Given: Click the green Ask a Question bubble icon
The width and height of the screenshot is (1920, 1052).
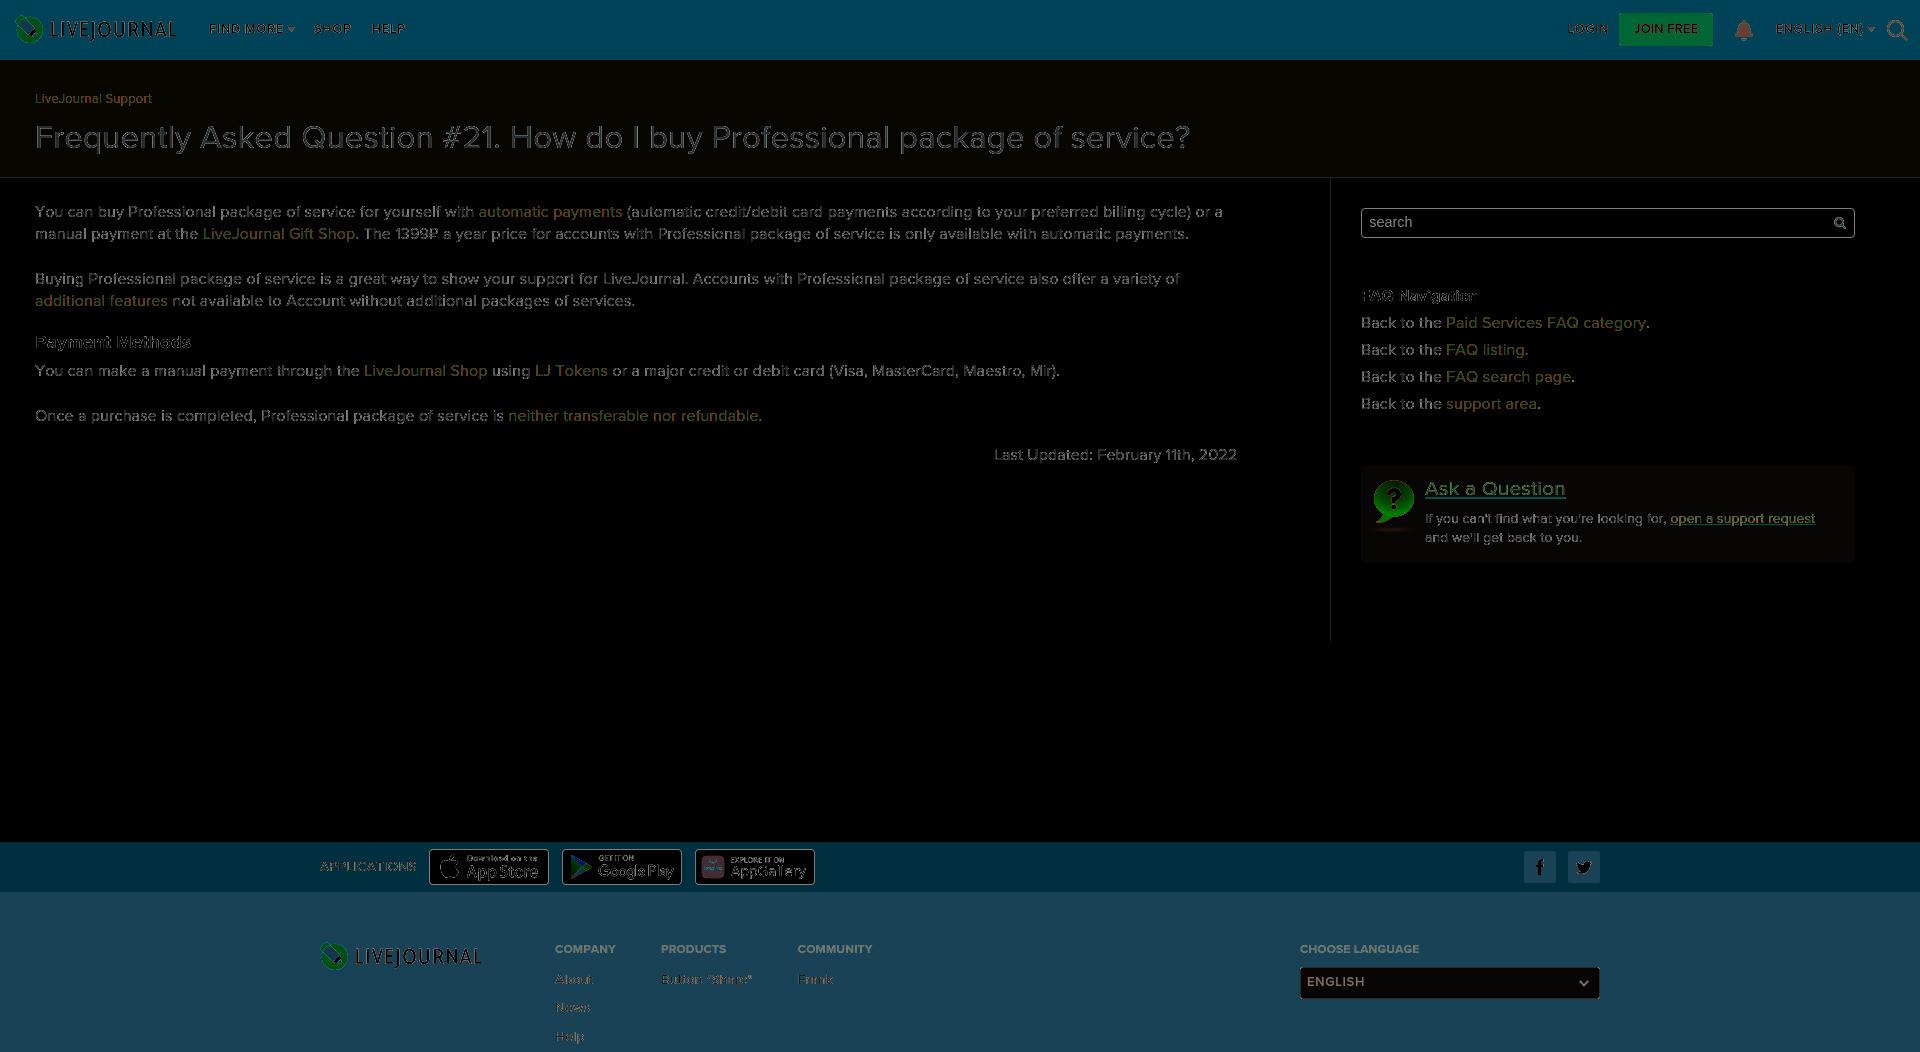Looking at the screenshot, I should 1393,503.
